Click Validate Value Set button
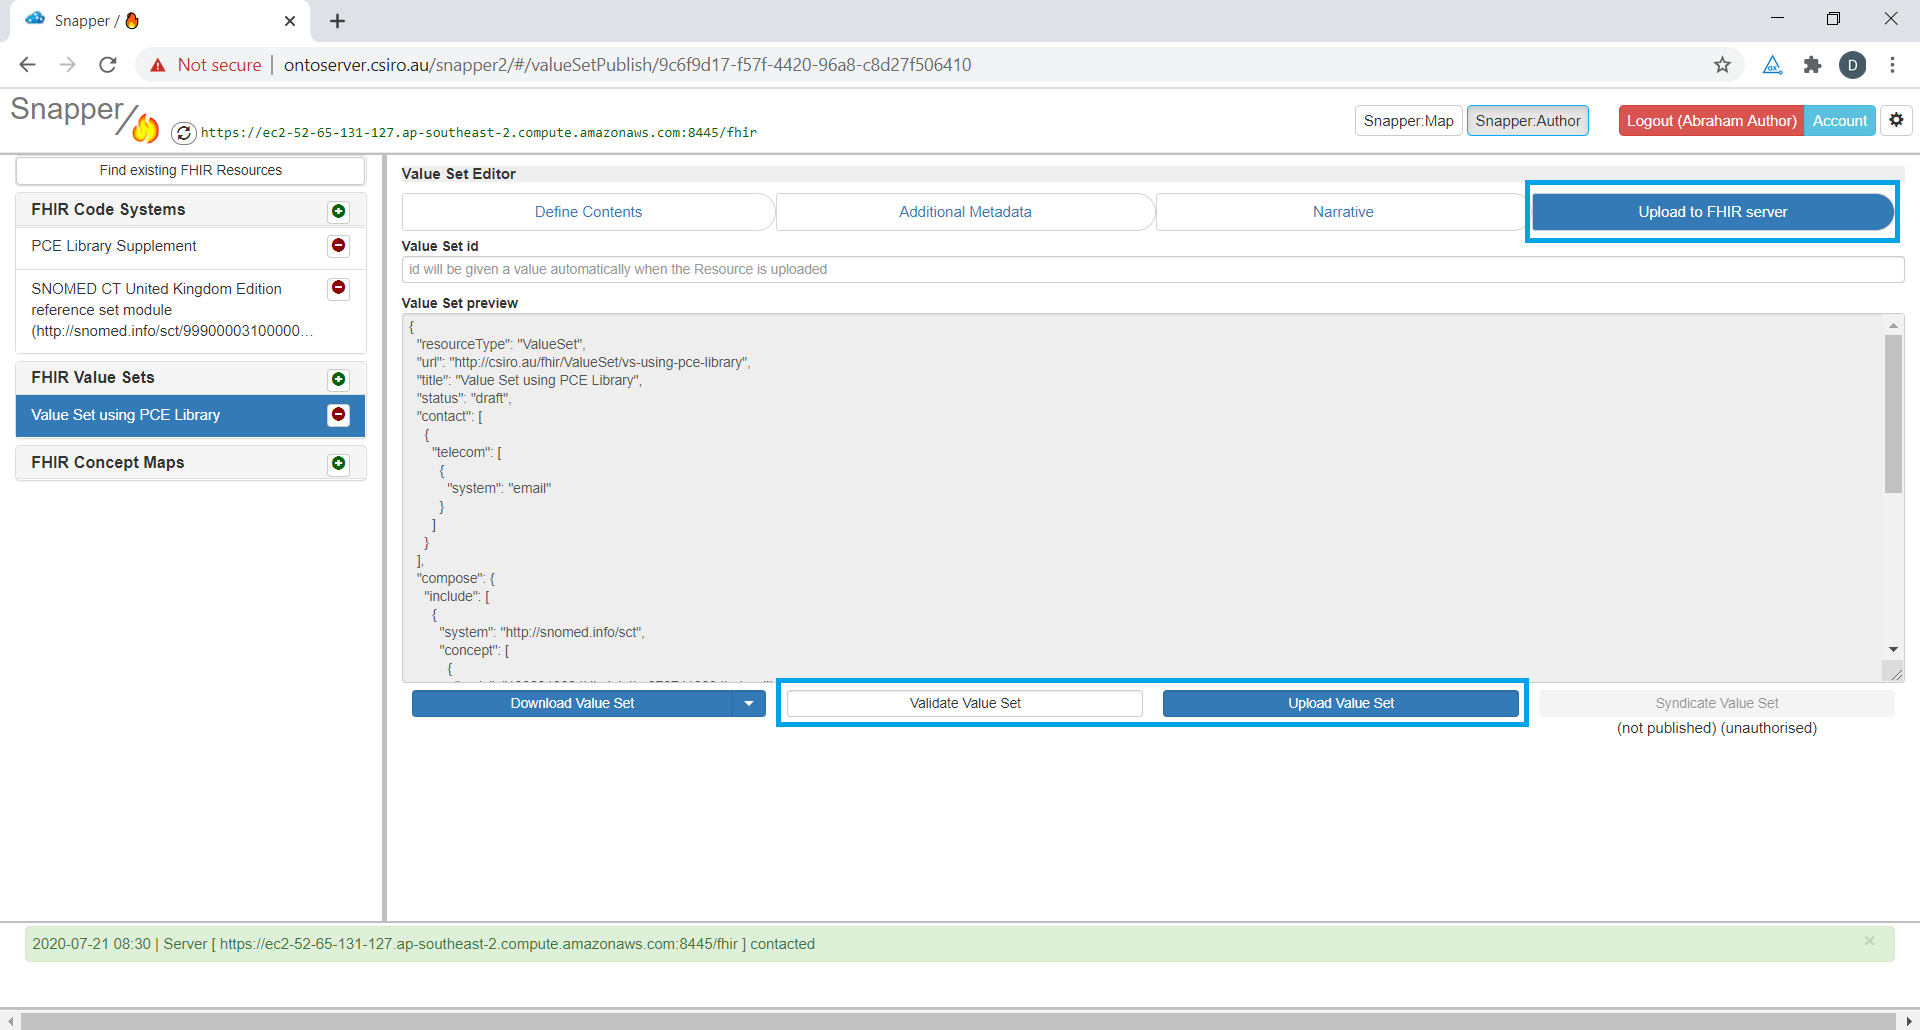 point(965,704)
